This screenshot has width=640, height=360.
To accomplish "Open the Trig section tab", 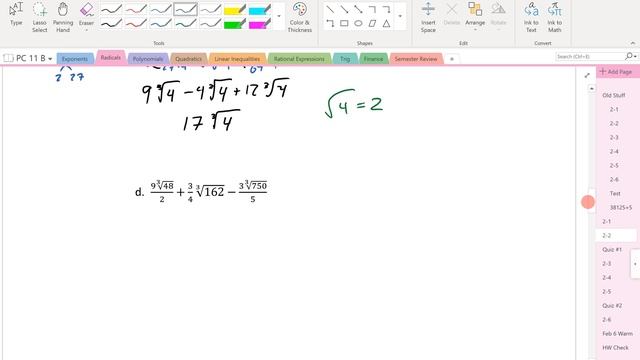I will [345, 59].
